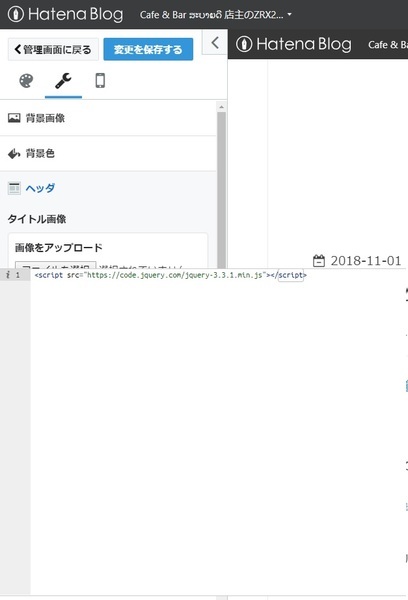This screenshot has width=408, height=600.
Task: Expand the 背景色 section
Action: (x=108, y=153)
